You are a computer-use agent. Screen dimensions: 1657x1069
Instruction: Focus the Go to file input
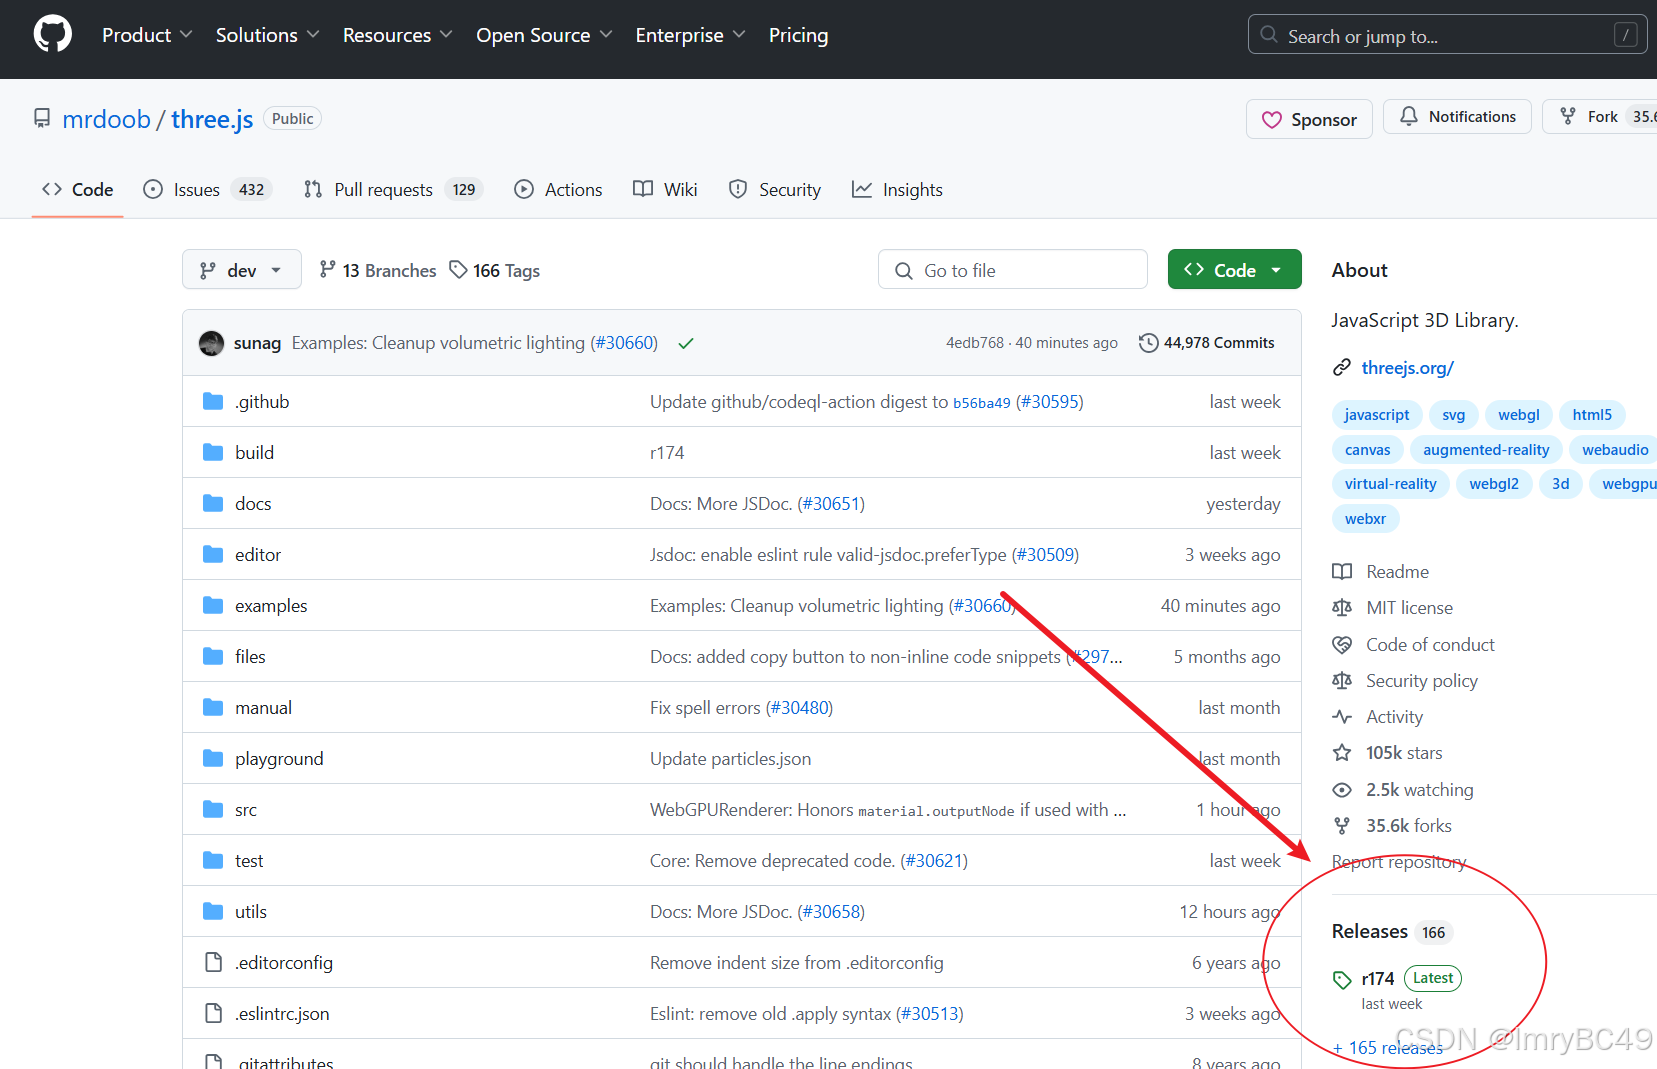coord(1013,270)
